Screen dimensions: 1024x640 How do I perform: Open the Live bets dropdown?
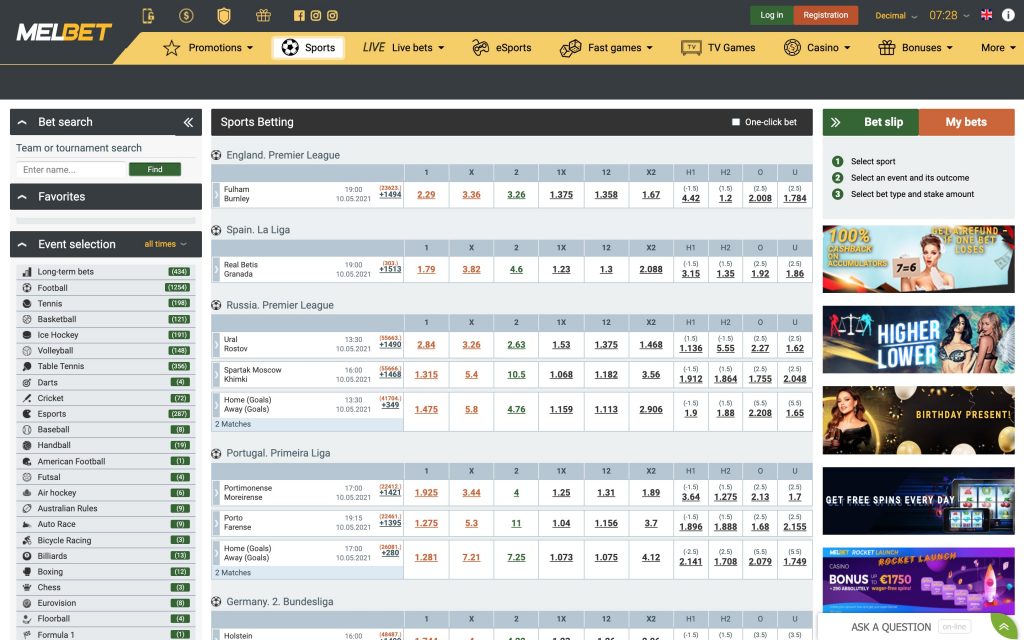404,48
